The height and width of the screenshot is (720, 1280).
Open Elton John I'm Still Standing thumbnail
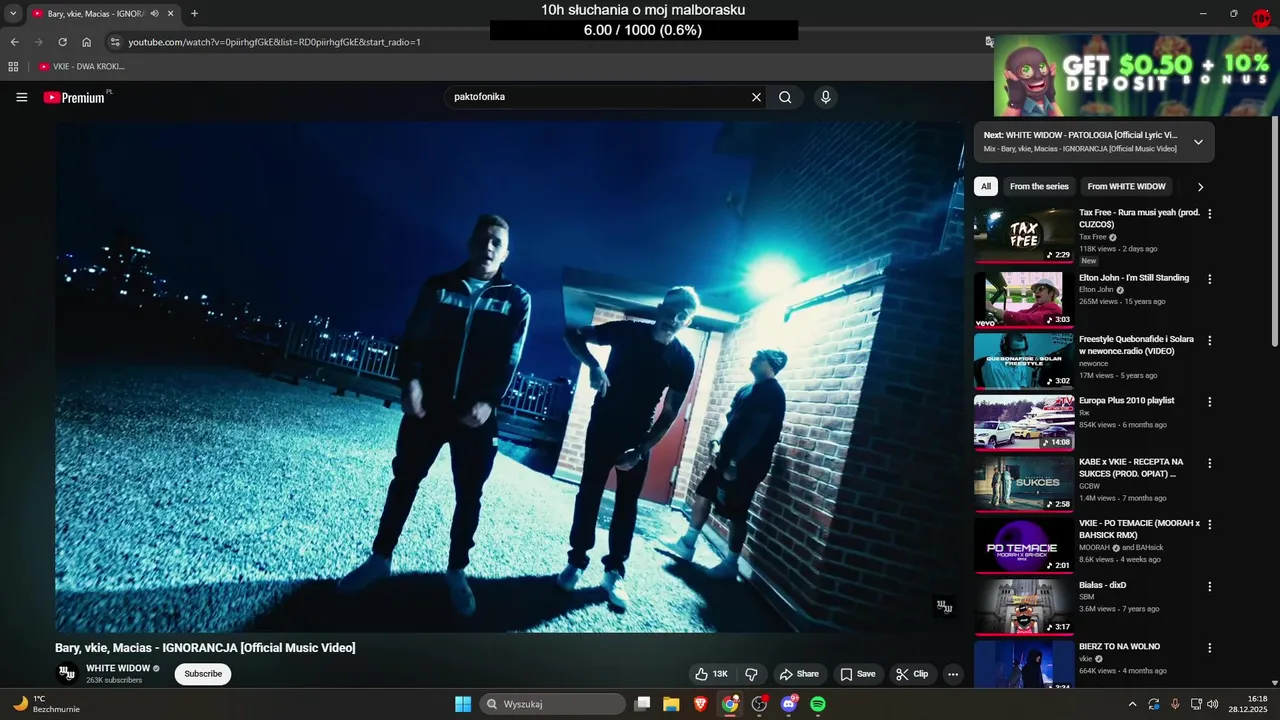(1024, 300)
